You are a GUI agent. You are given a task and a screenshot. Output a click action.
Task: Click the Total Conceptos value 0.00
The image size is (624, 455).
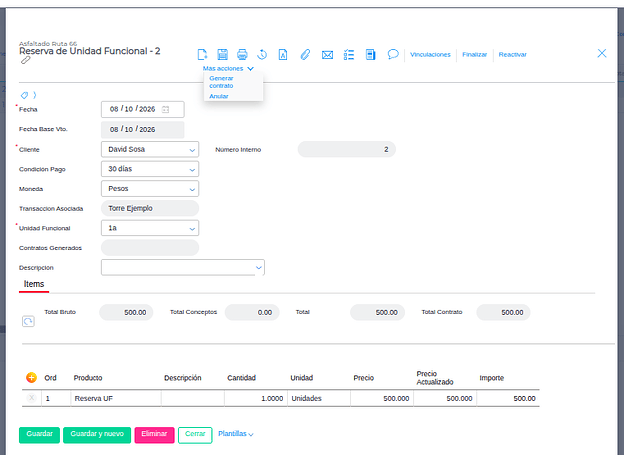pos(252,312)
